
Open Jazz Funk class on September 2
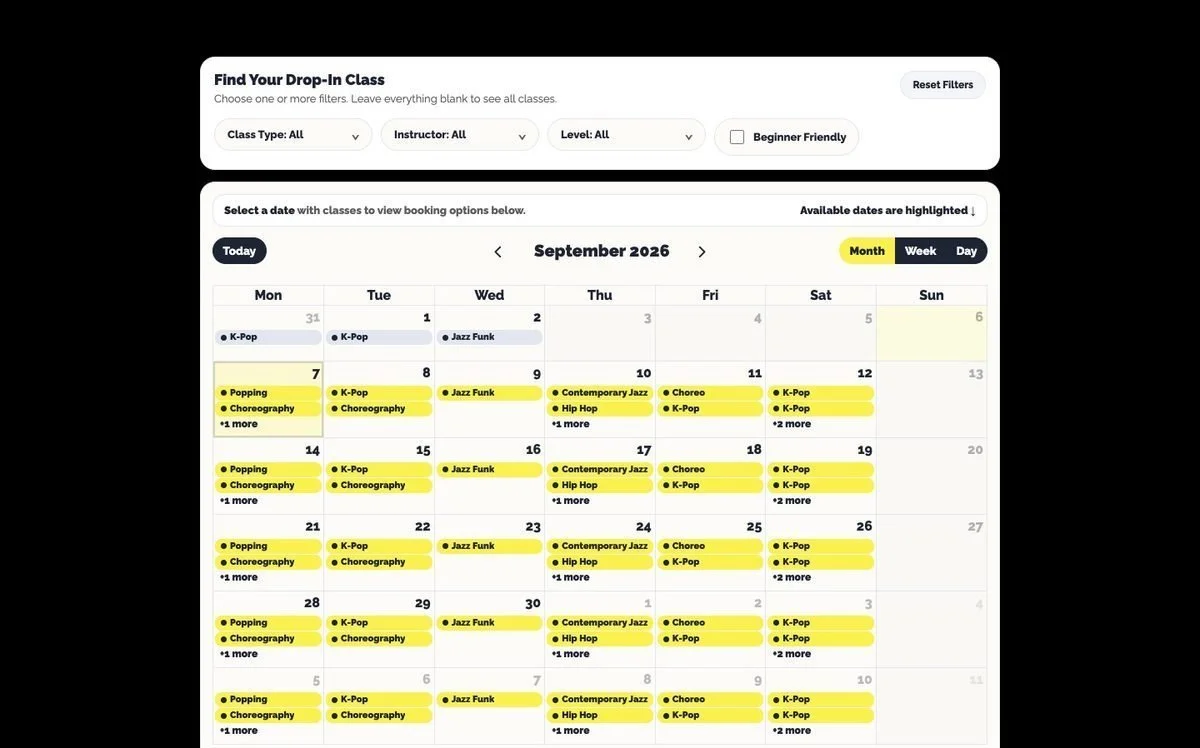[x=490, y=337]
